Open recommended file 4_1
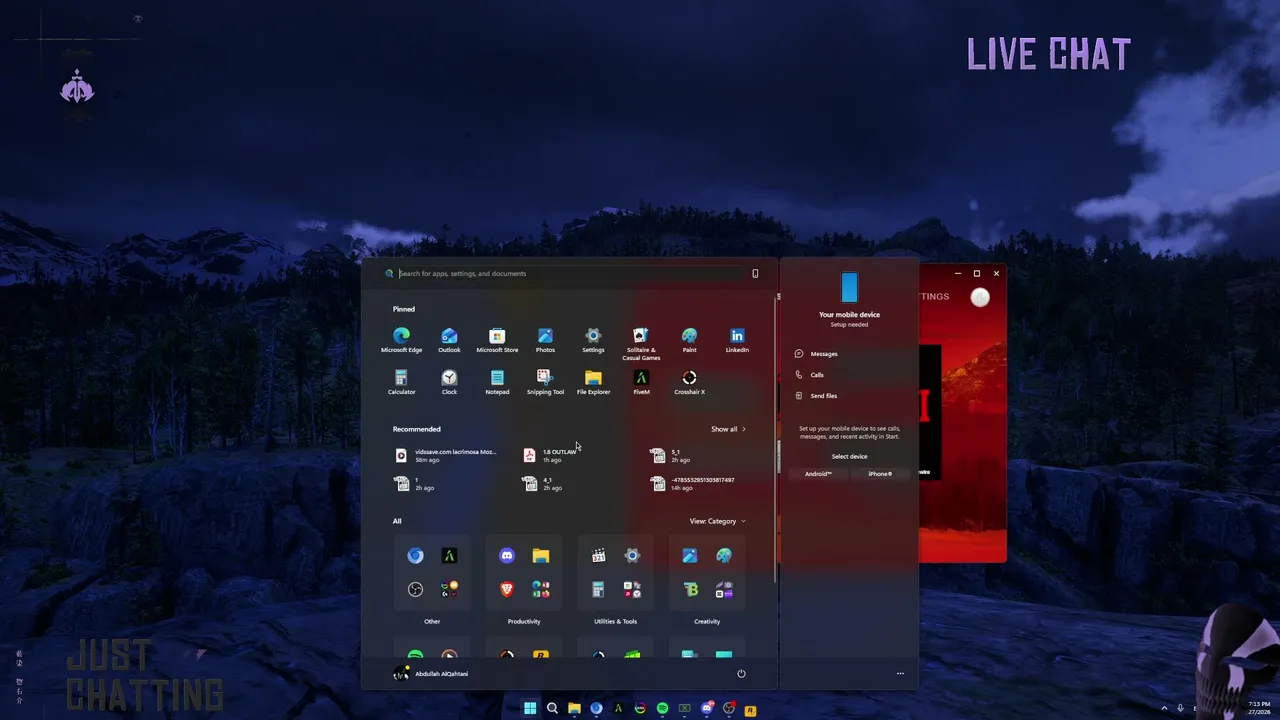 (543, 483)
